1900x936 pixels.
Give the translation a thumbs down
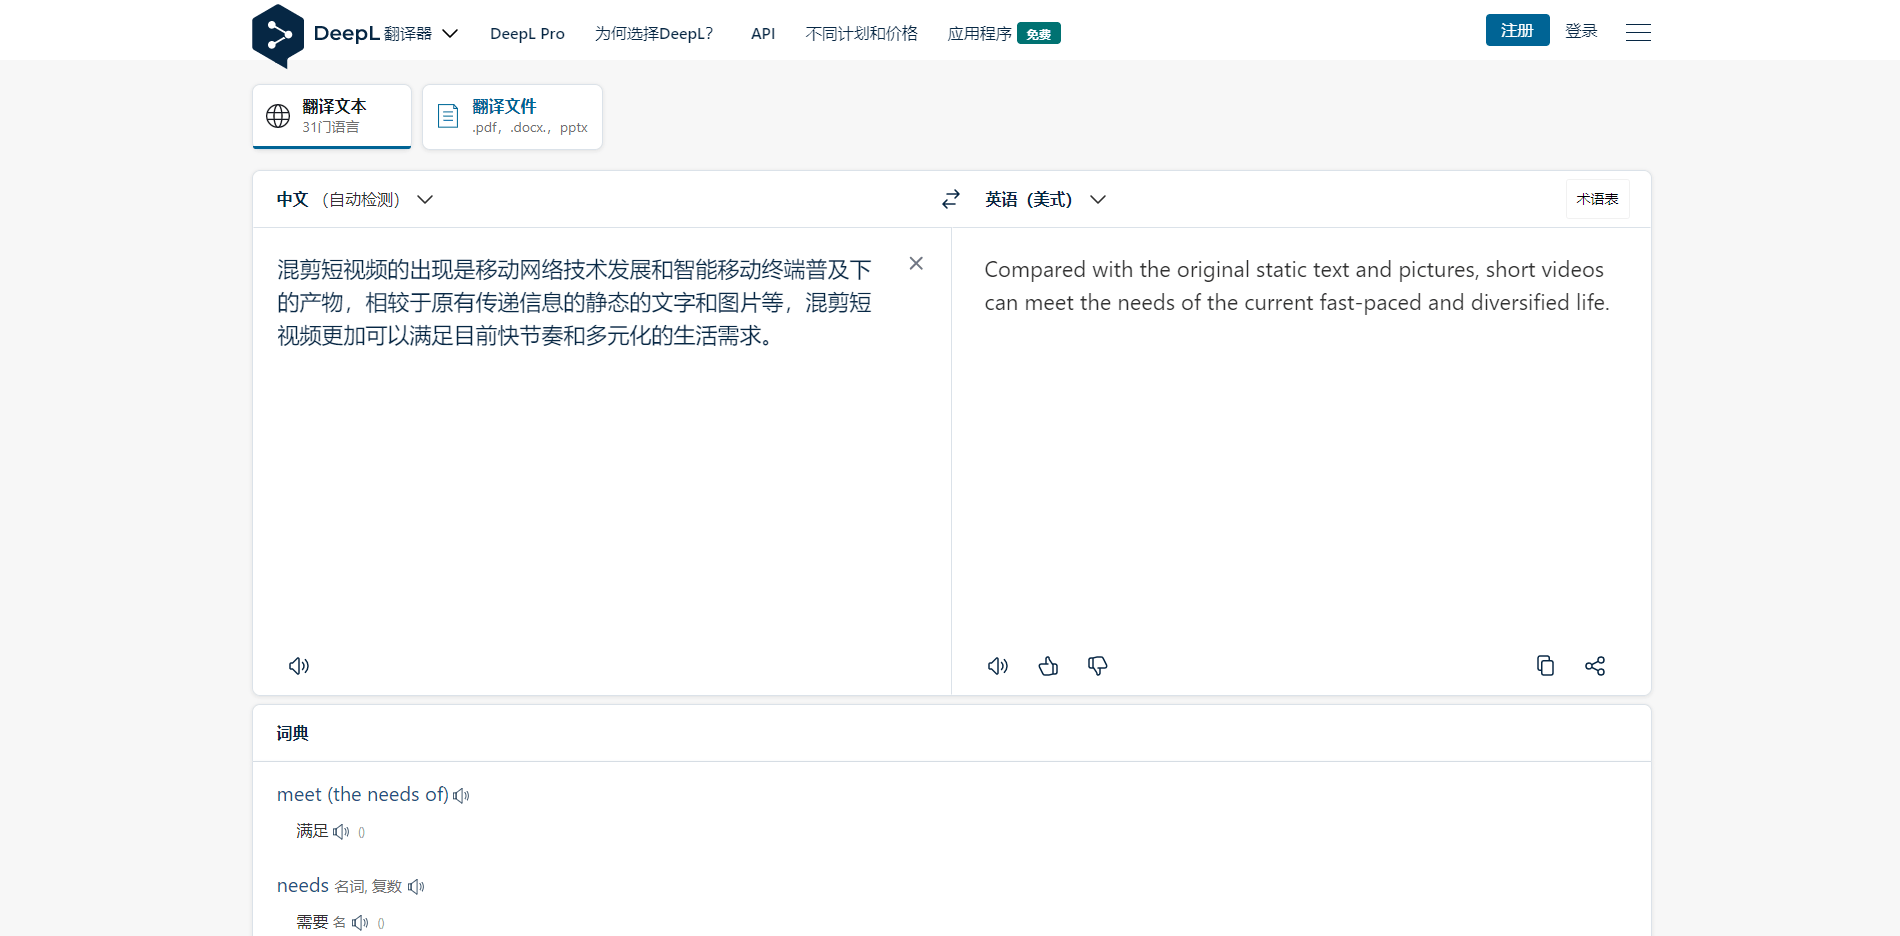click(1098, 666)
